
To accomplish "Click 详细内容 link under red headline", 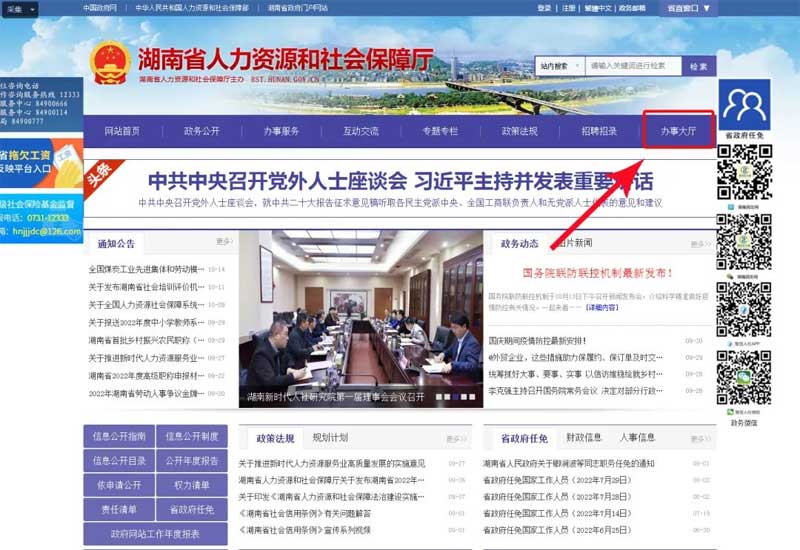I will click(x=602, y=308).
